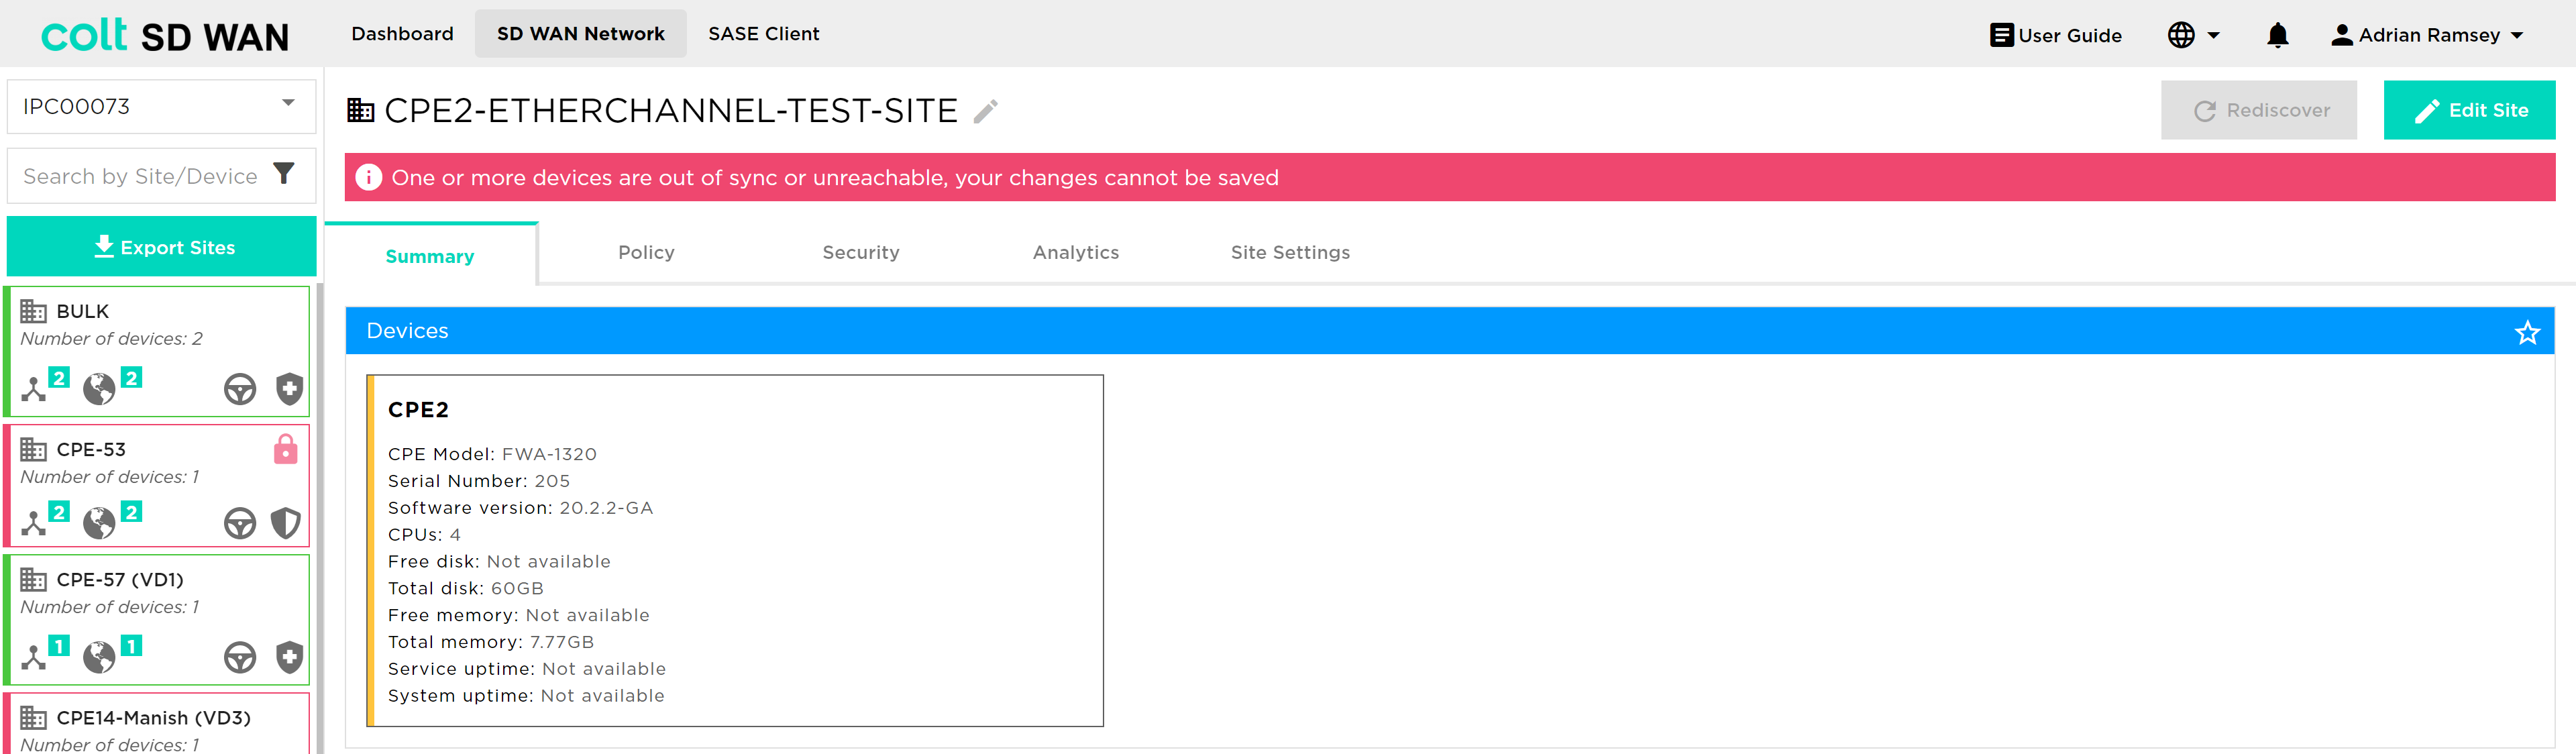Click the Rediscover button
Viewport: 2576px width, 754px height.
[x=2258, y=110]
